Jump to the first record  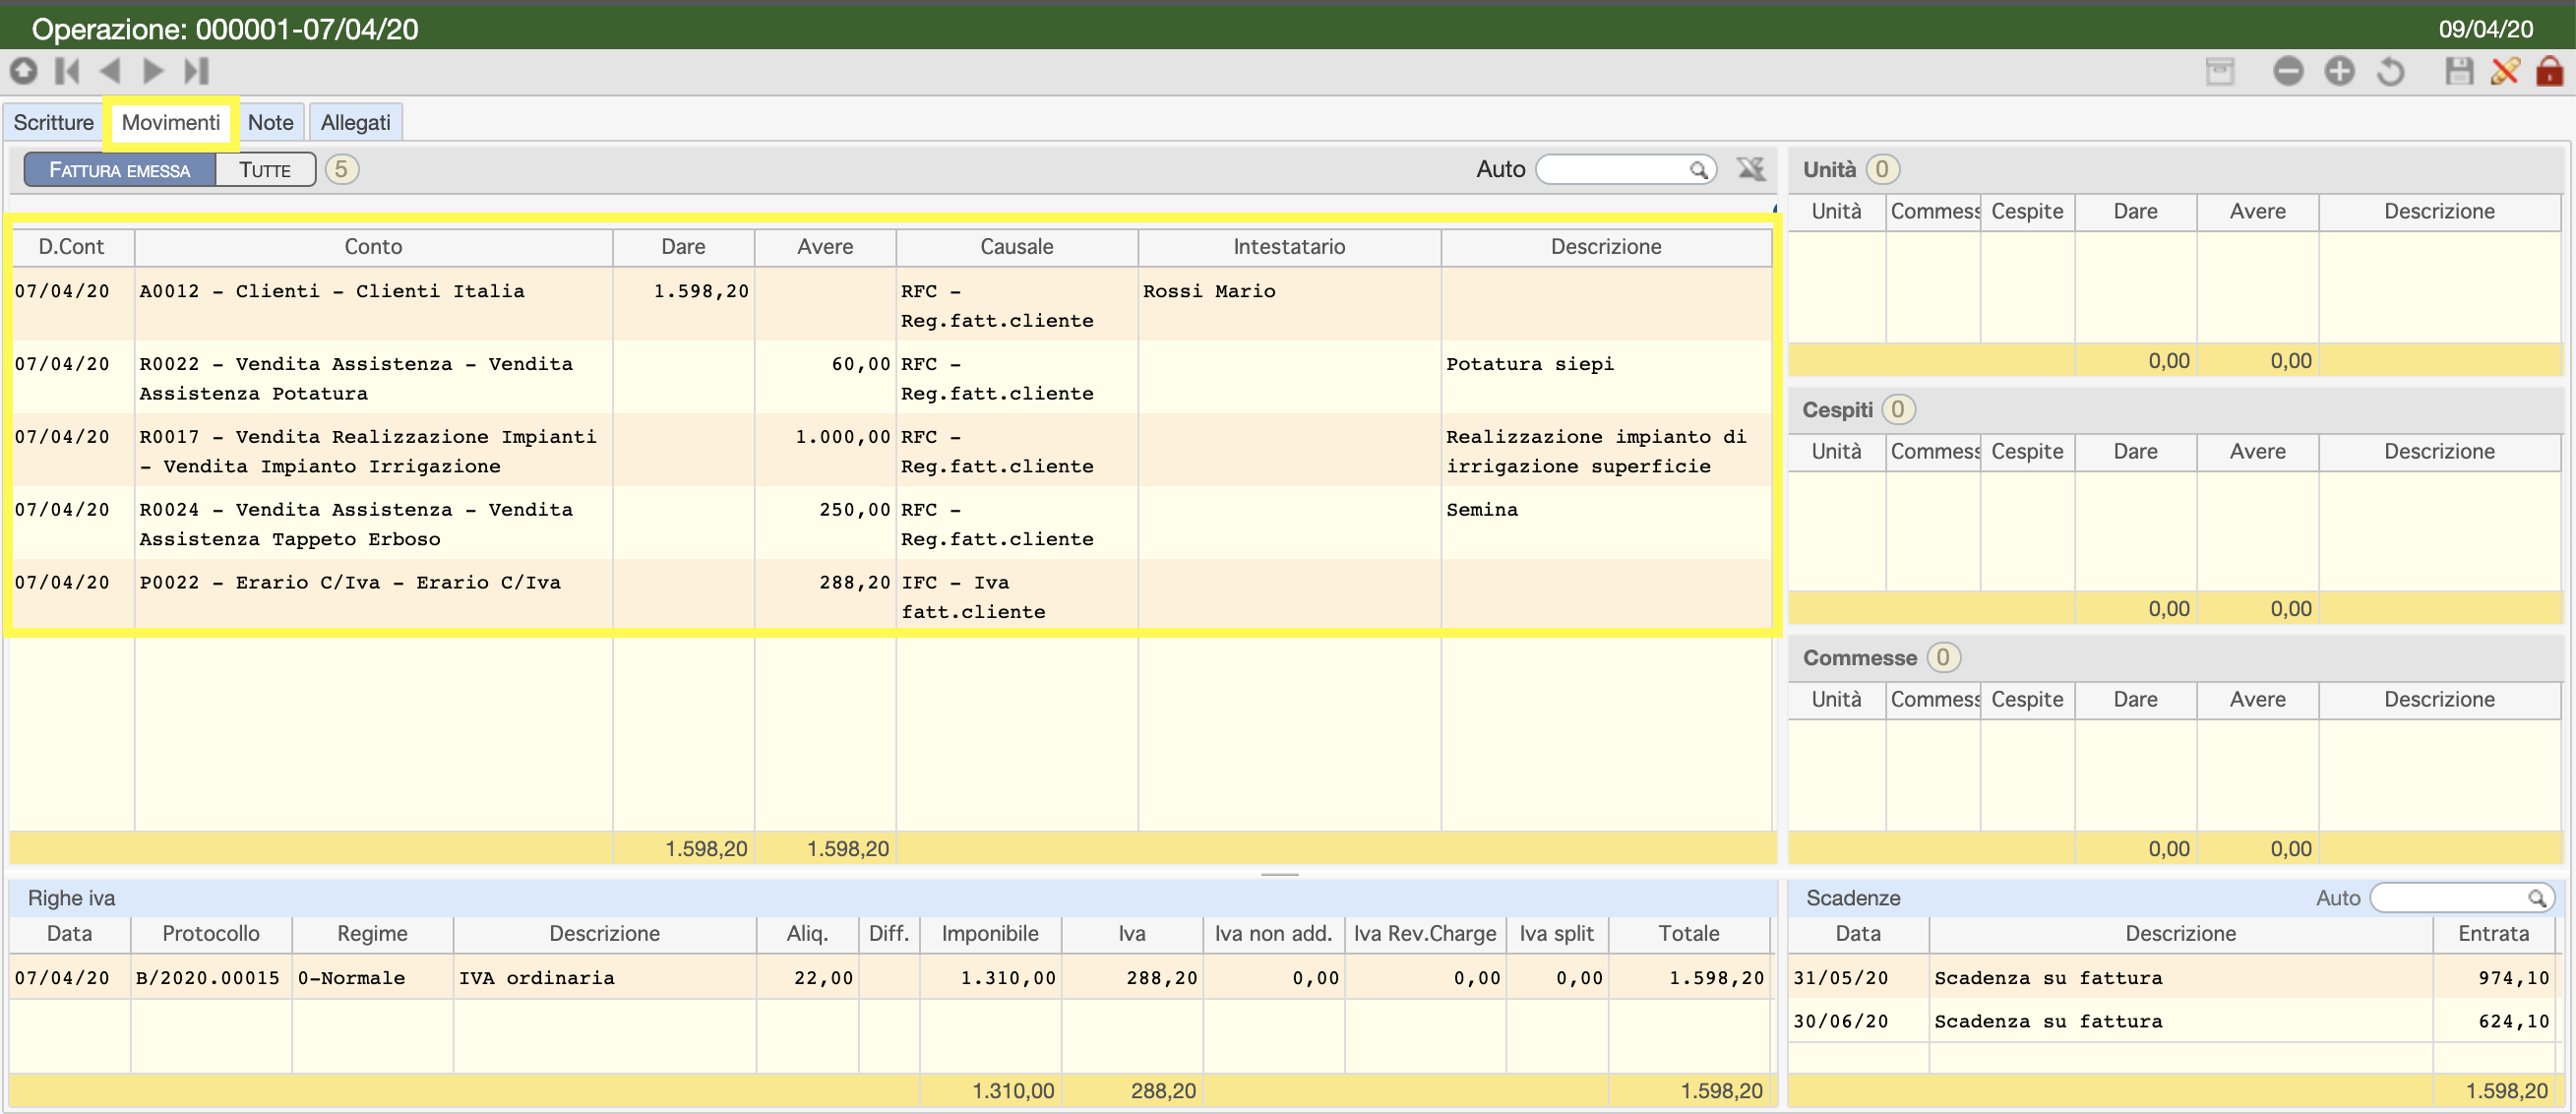(68, 71)
